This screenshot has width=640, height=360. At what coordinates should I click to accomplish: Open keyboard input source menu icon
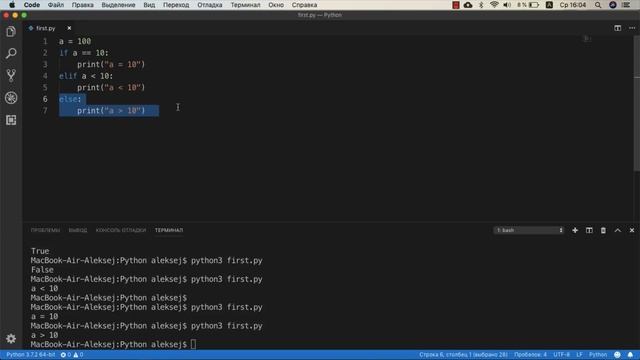[x=549, y=5]
